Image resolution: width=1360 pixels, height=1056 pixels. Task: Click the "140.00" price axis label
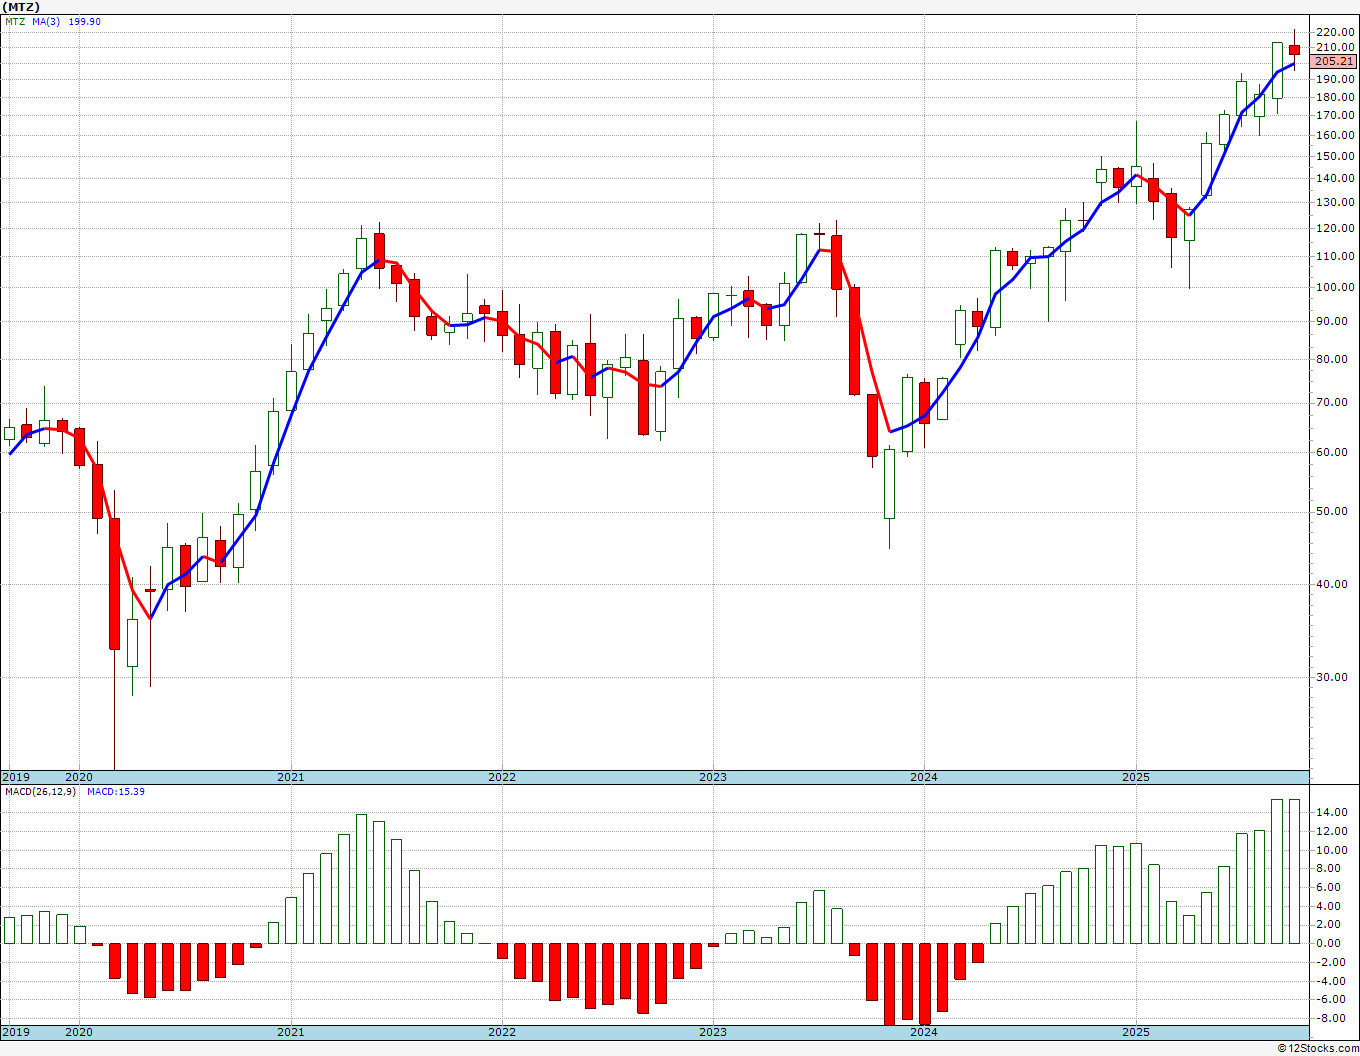pos(1335,179)
